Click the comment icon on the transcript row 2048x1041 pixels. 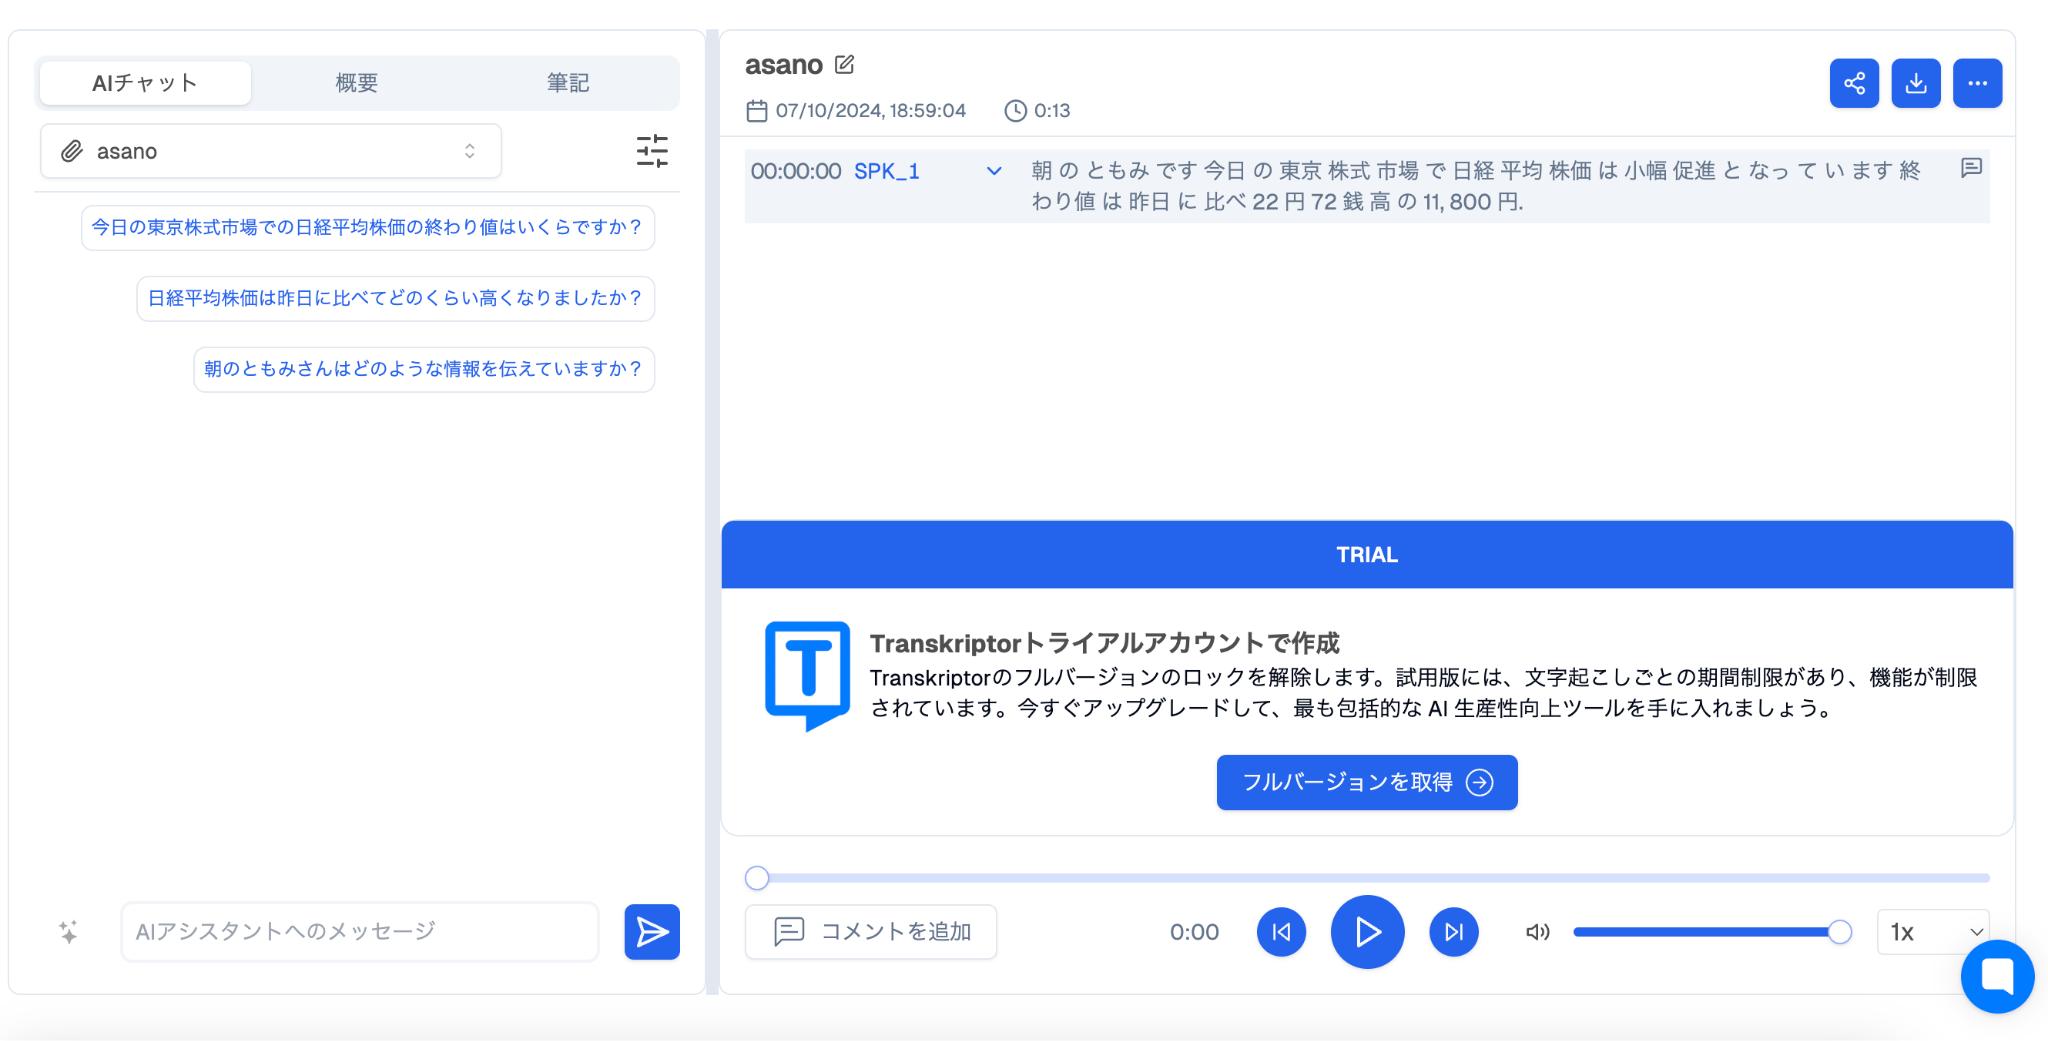pos(1971,168)
